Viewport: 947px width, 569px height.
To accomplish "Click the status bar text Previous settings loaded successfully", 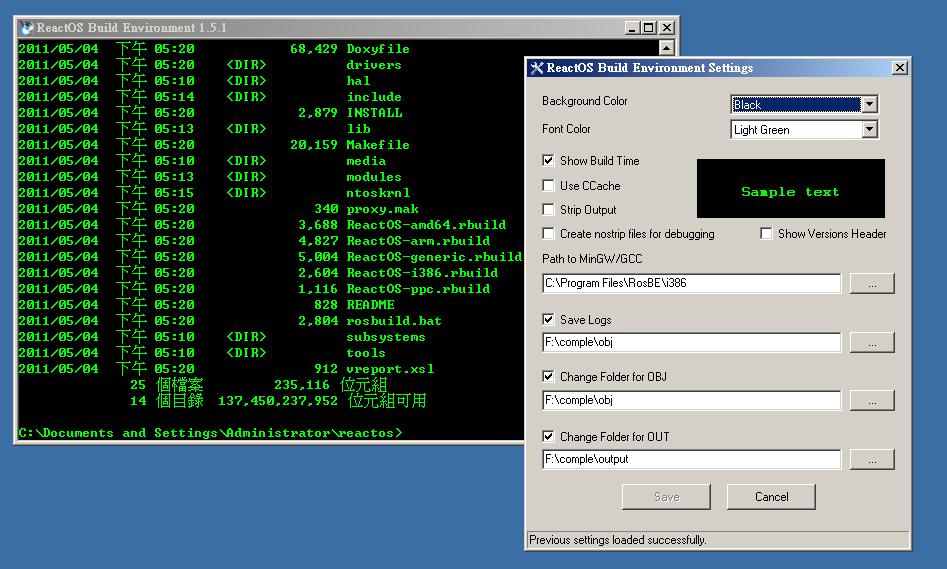I will (617, 539).
